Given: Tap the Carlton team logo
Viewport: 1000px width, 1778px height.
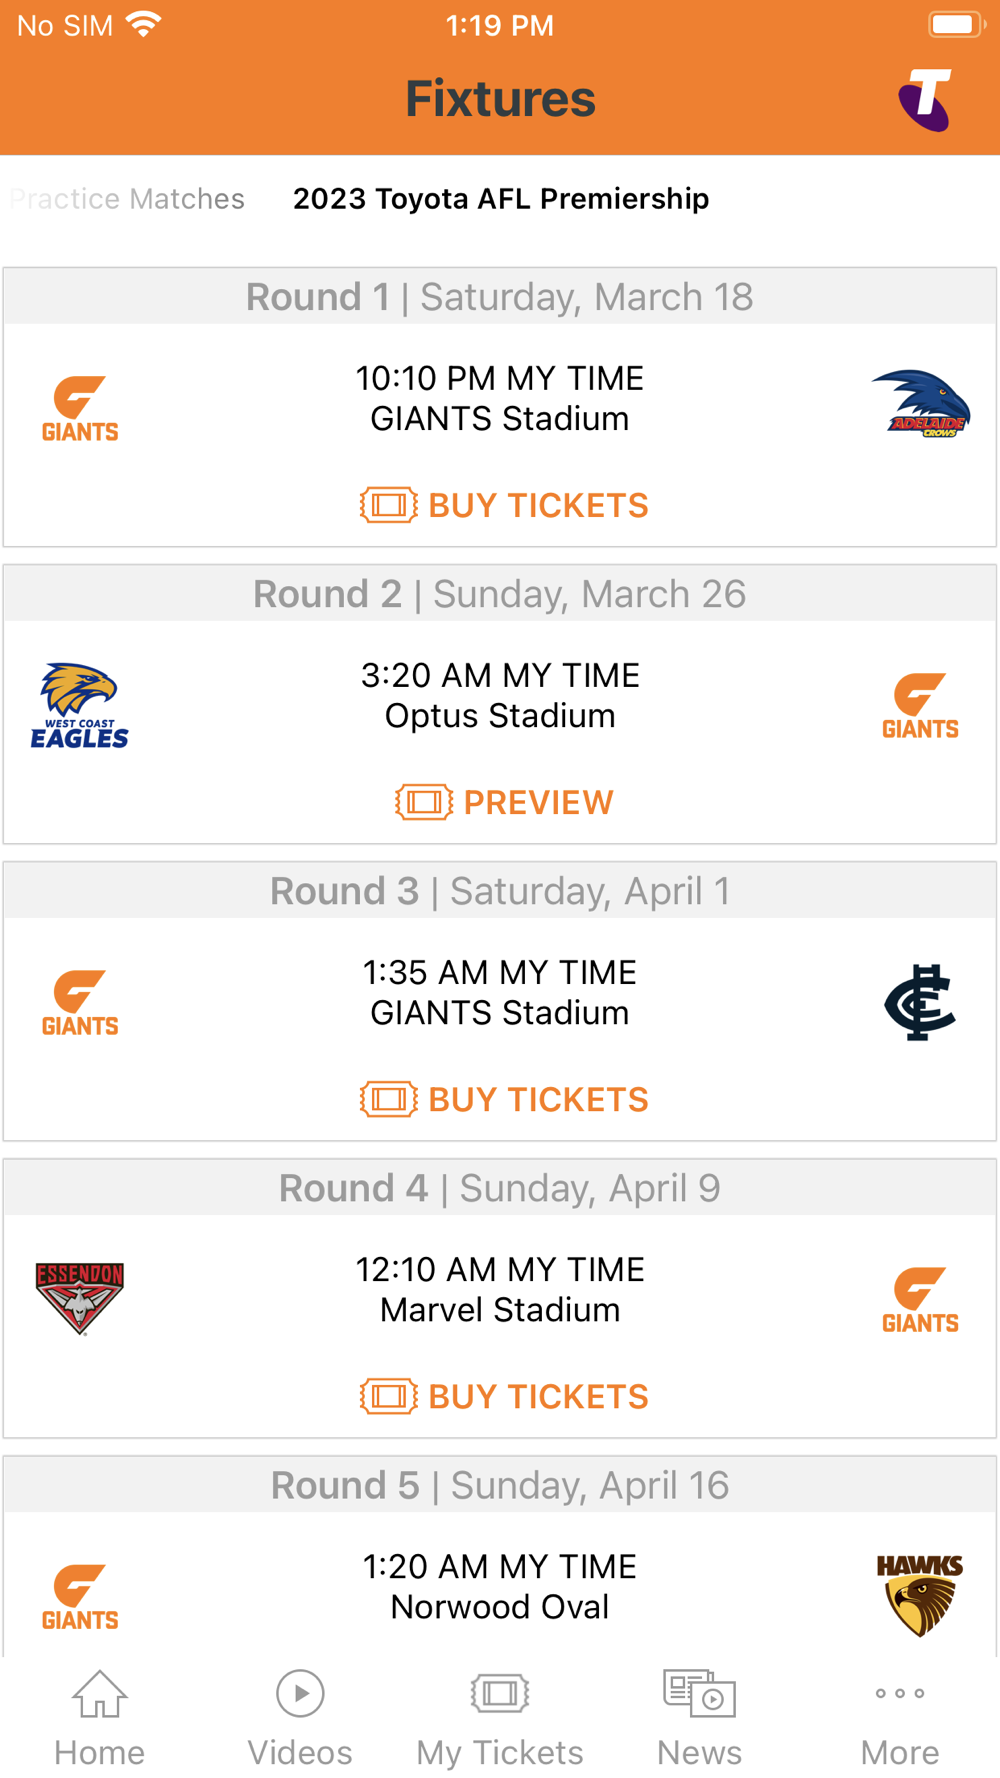Looking at the screenshot, I should click(x=920, y=1001).
